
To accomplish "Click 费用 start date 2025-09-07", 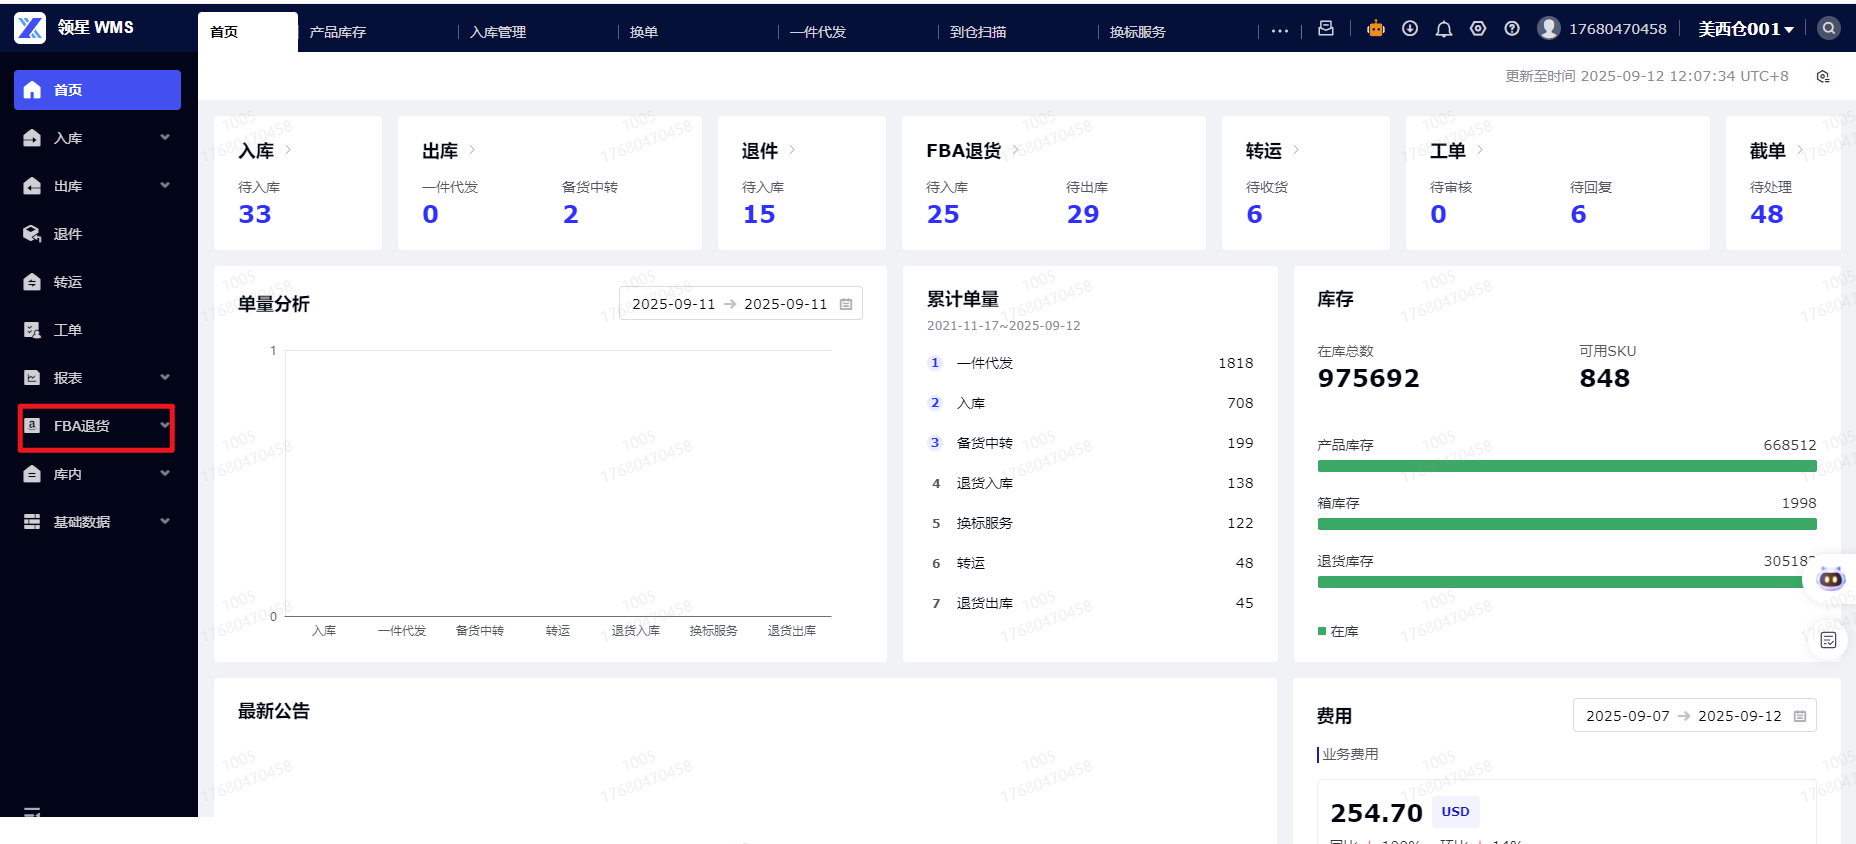I will coord(1628,716).
